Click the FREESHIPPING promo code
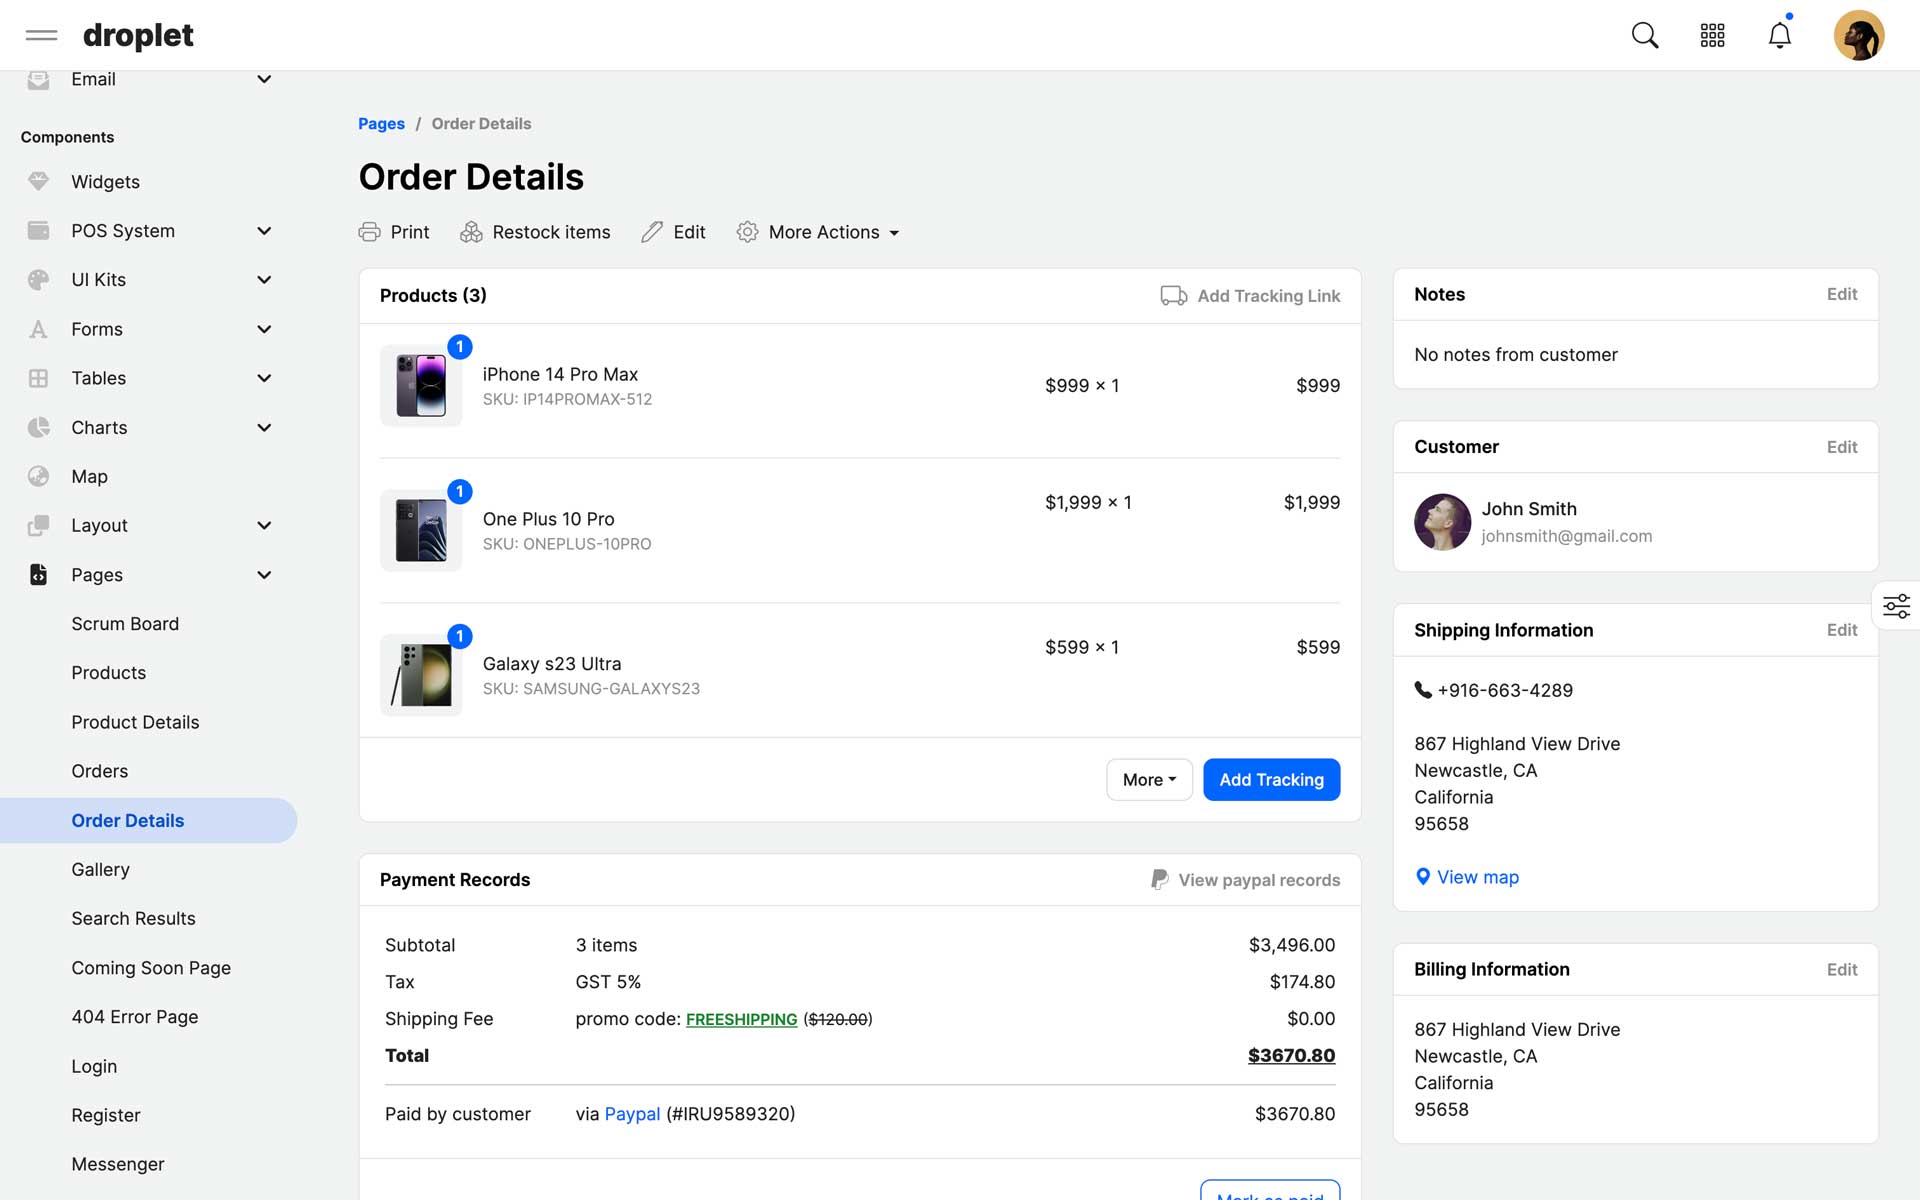 [x=741, y=1019]
